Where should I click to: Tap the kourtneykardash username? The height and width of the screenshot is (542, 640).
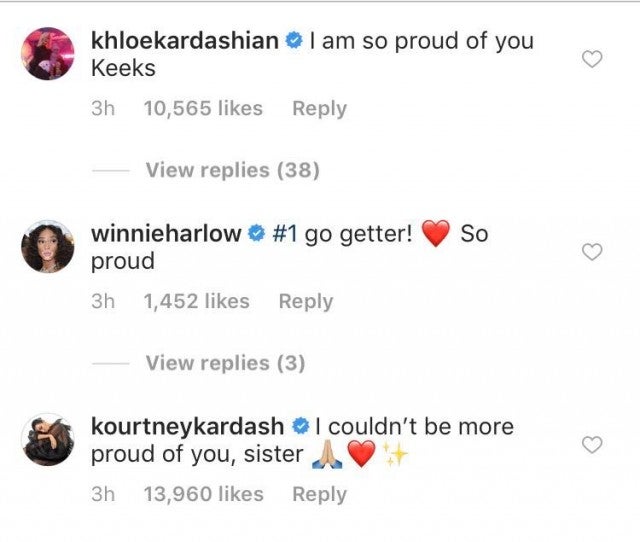[x=188, y=427]
